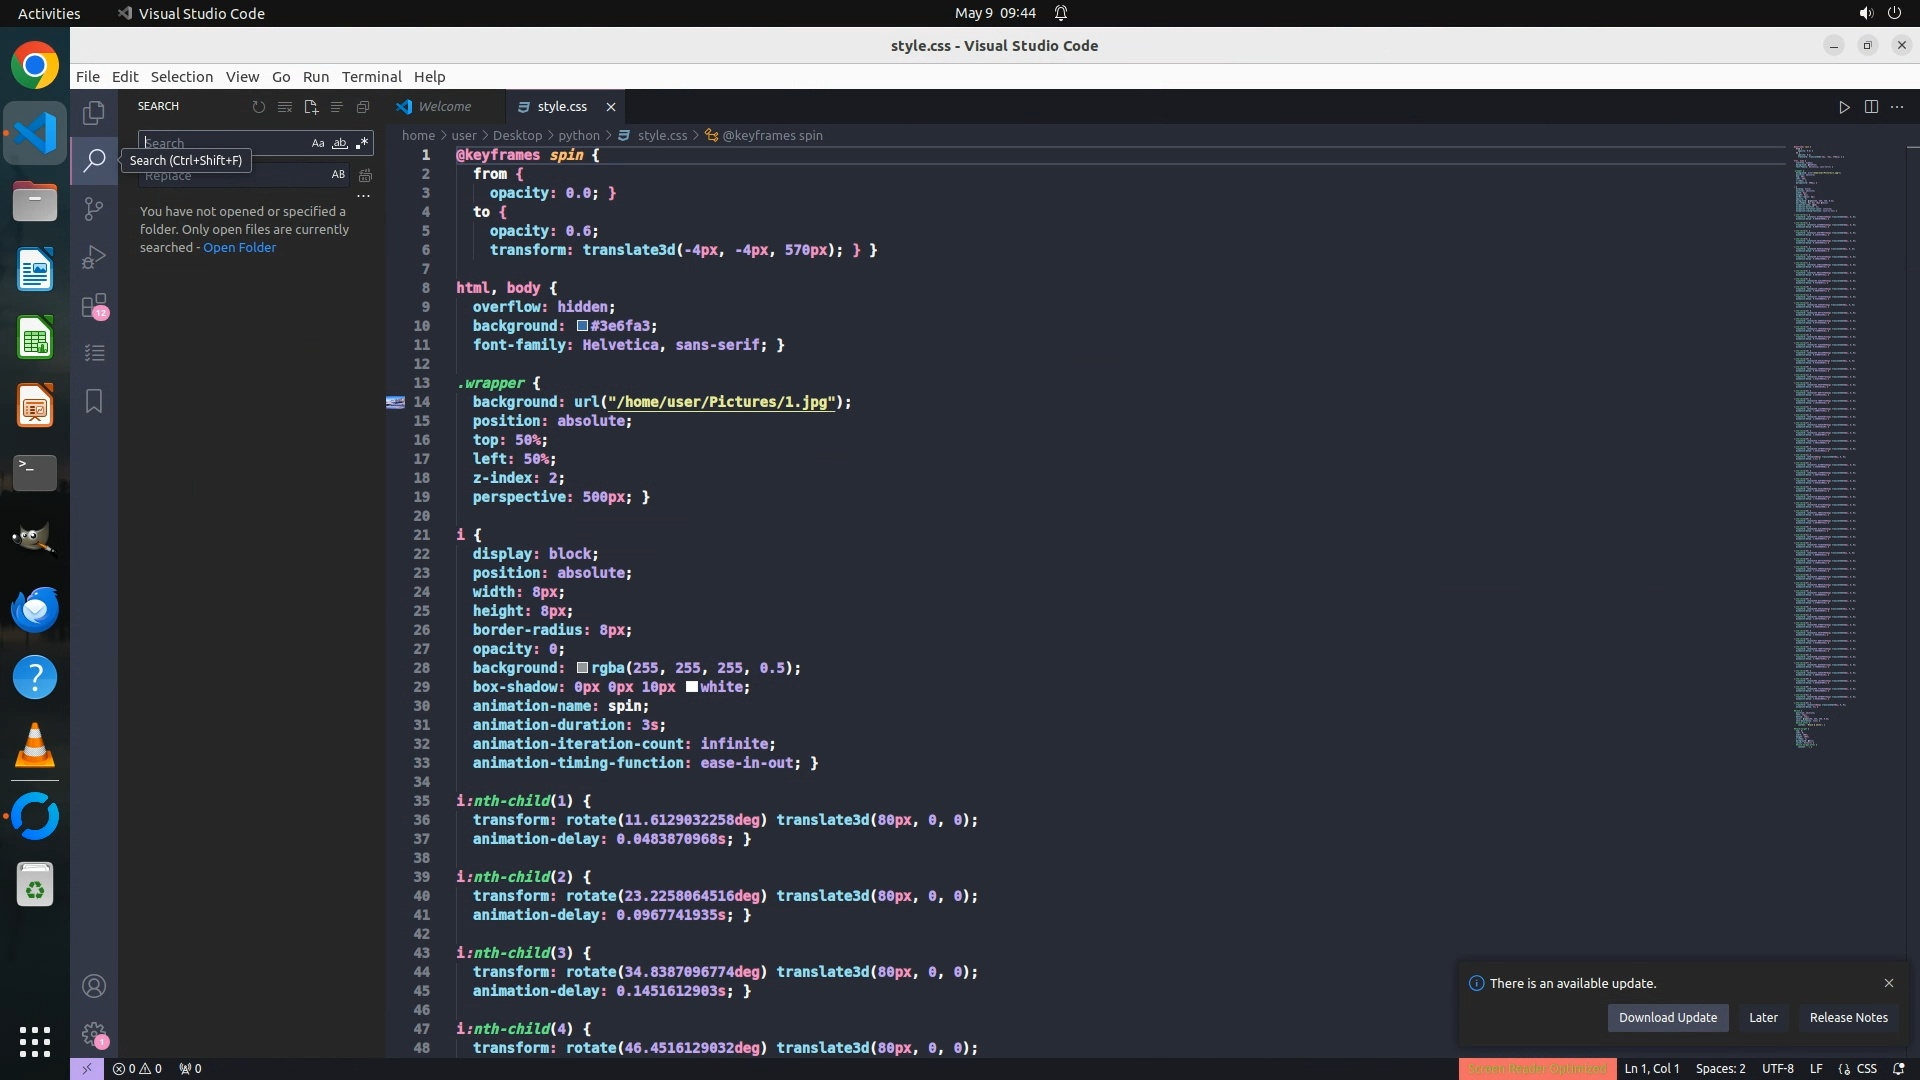1920x1080 pixels.
Task: Open Run and Debug view
Action: click(x=93, y=257)
